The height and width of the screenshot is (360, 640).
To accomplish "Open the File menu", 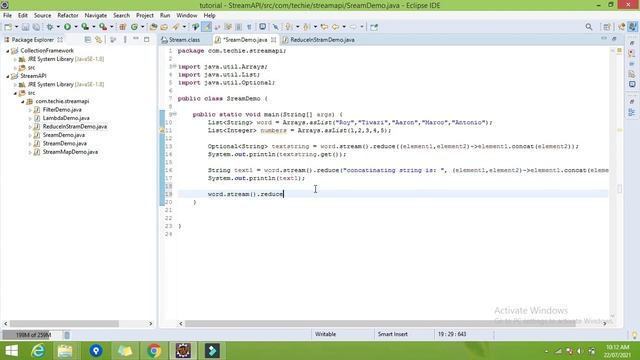I will [x=7, y=15].
